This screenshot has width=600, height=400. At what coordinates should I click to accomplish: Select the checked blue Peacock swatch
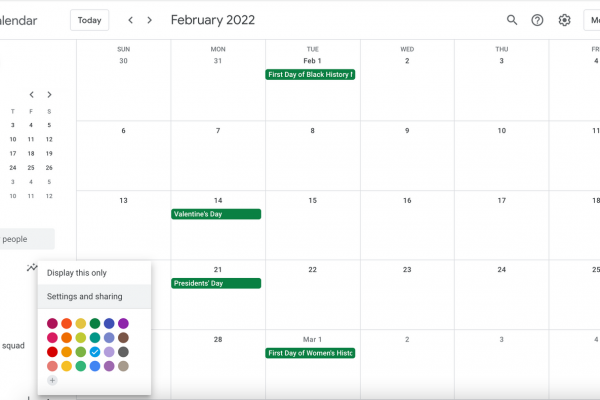tap(95, 352)
